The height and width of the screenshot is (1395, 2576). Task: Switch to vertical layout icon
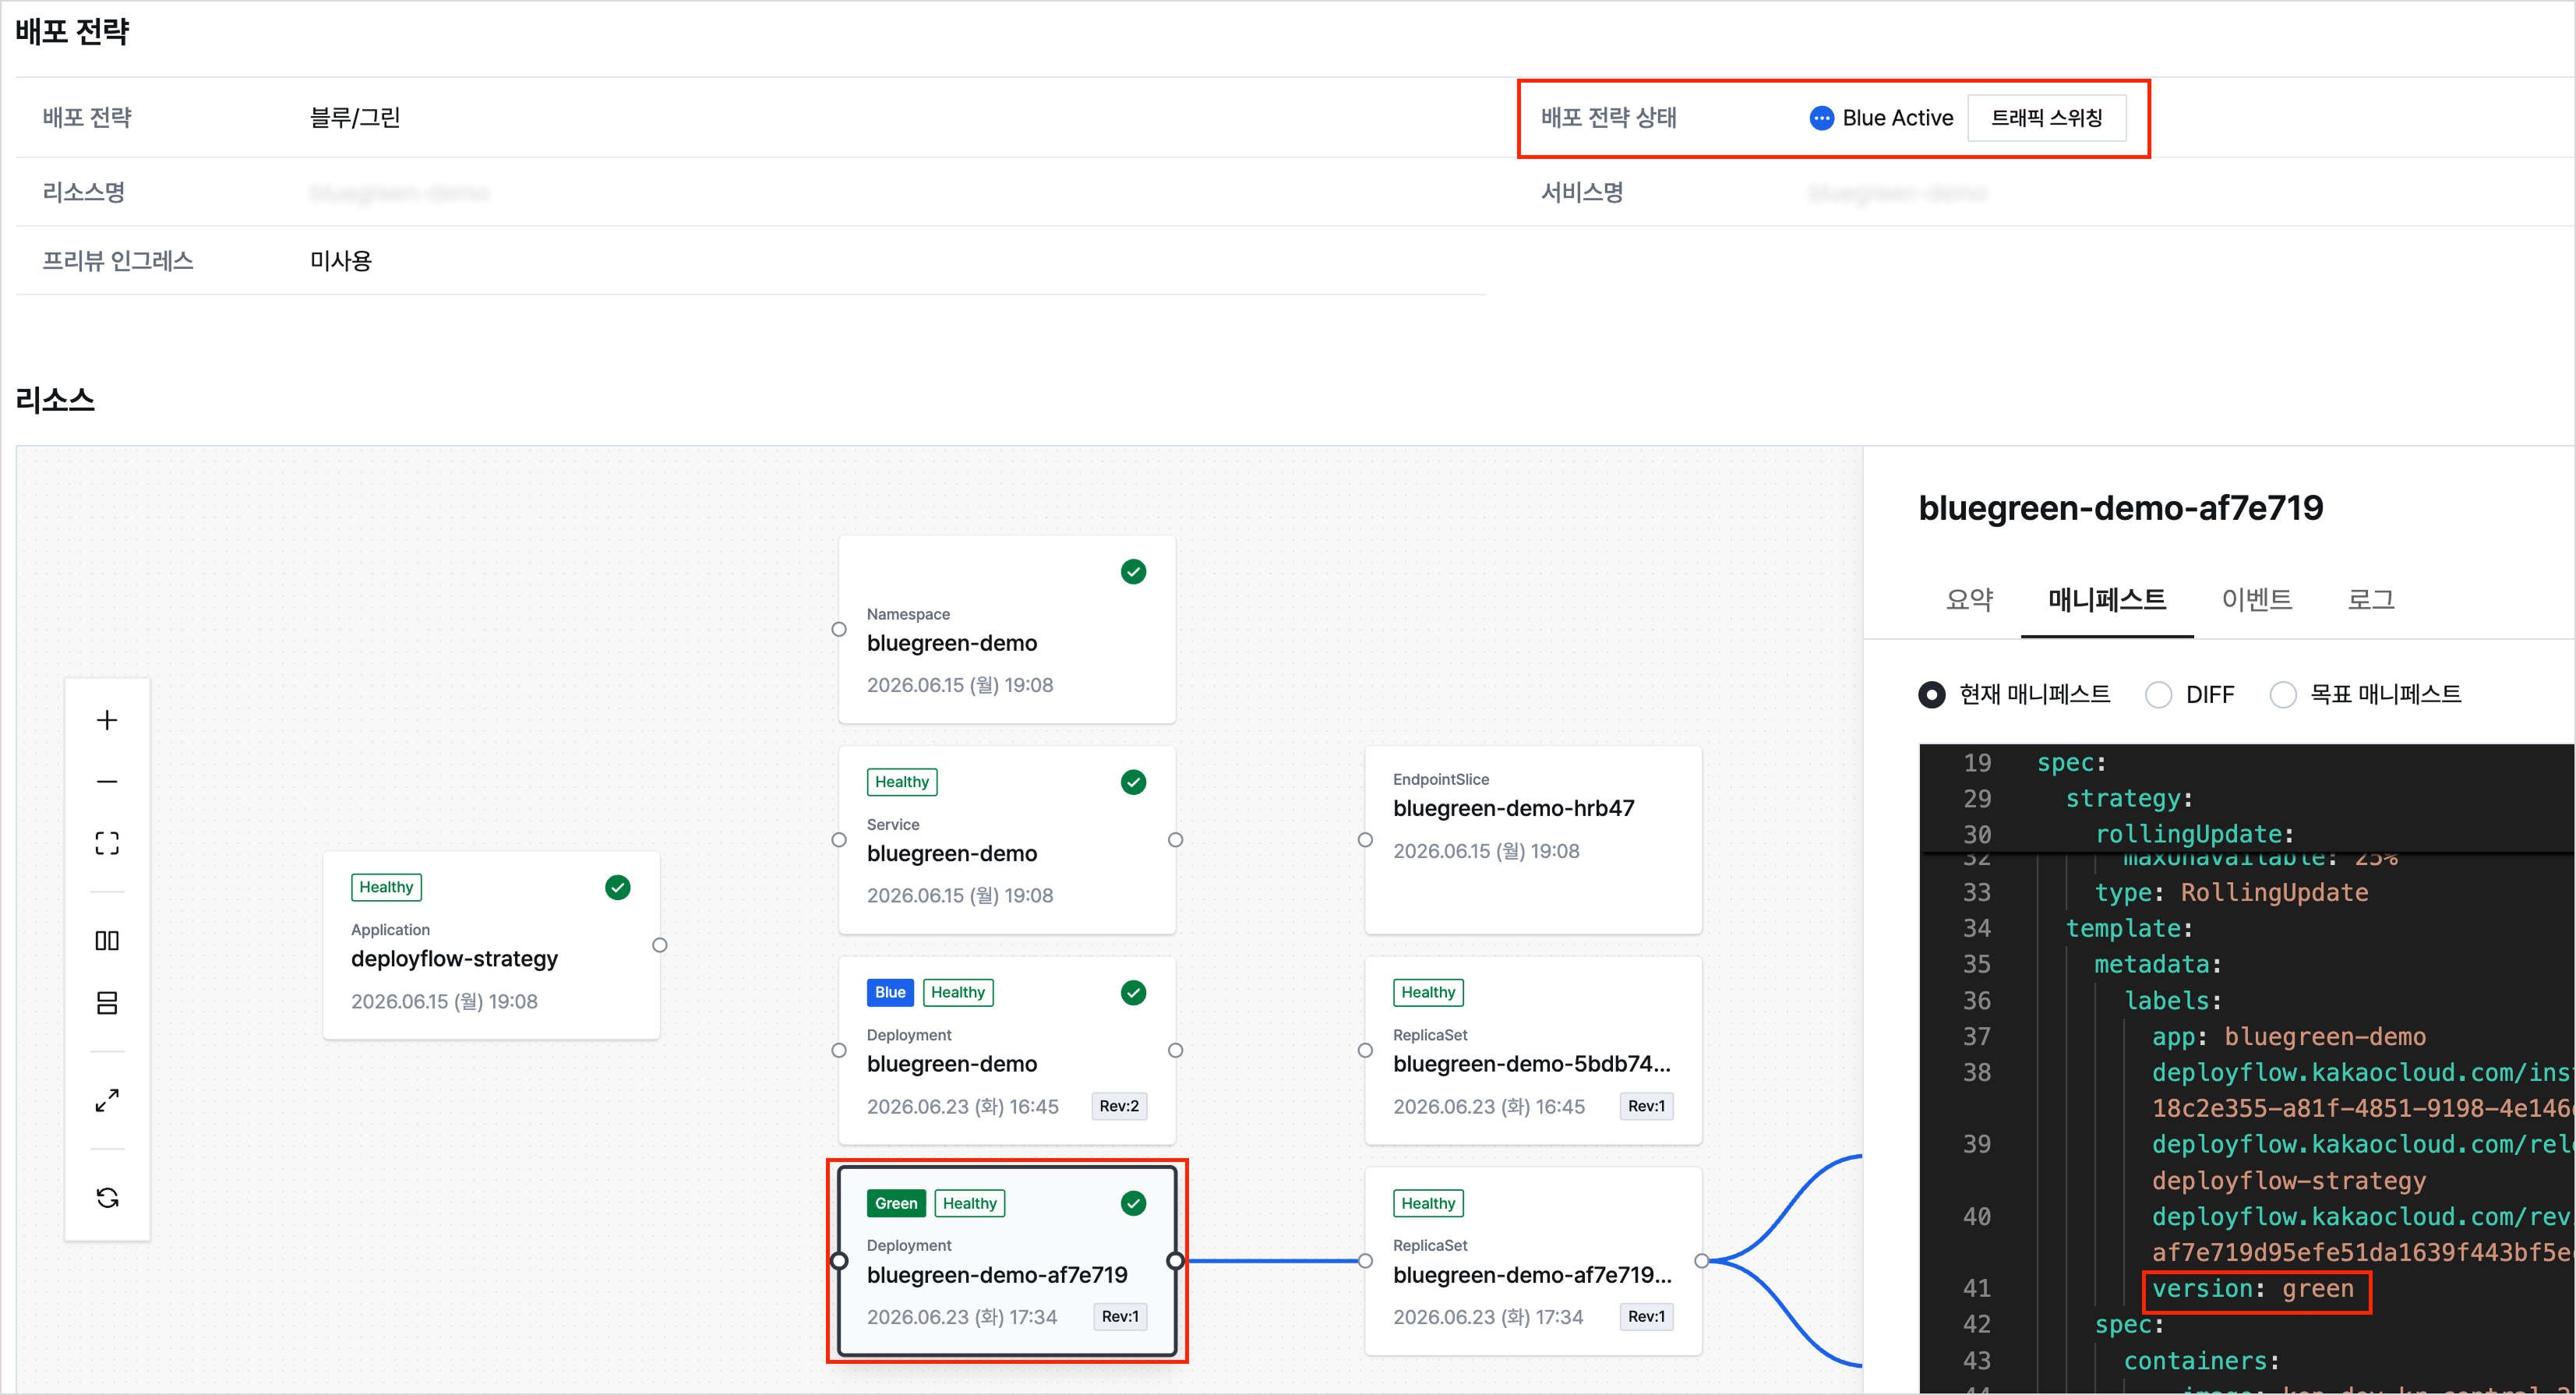(x=107, y=1002)
